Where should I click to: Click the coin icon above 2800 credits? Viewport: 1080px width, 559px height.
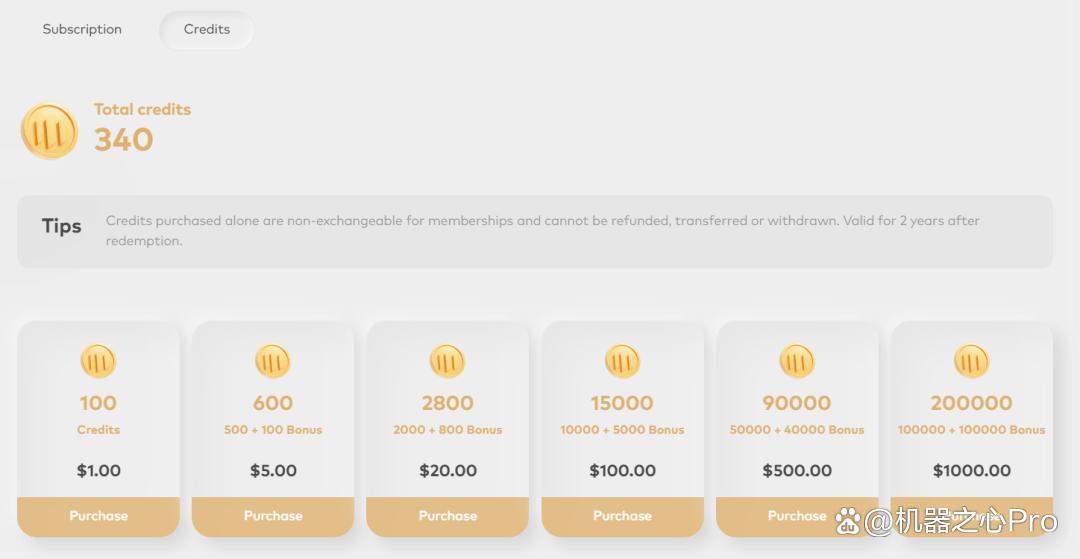(x=448, y=361)
